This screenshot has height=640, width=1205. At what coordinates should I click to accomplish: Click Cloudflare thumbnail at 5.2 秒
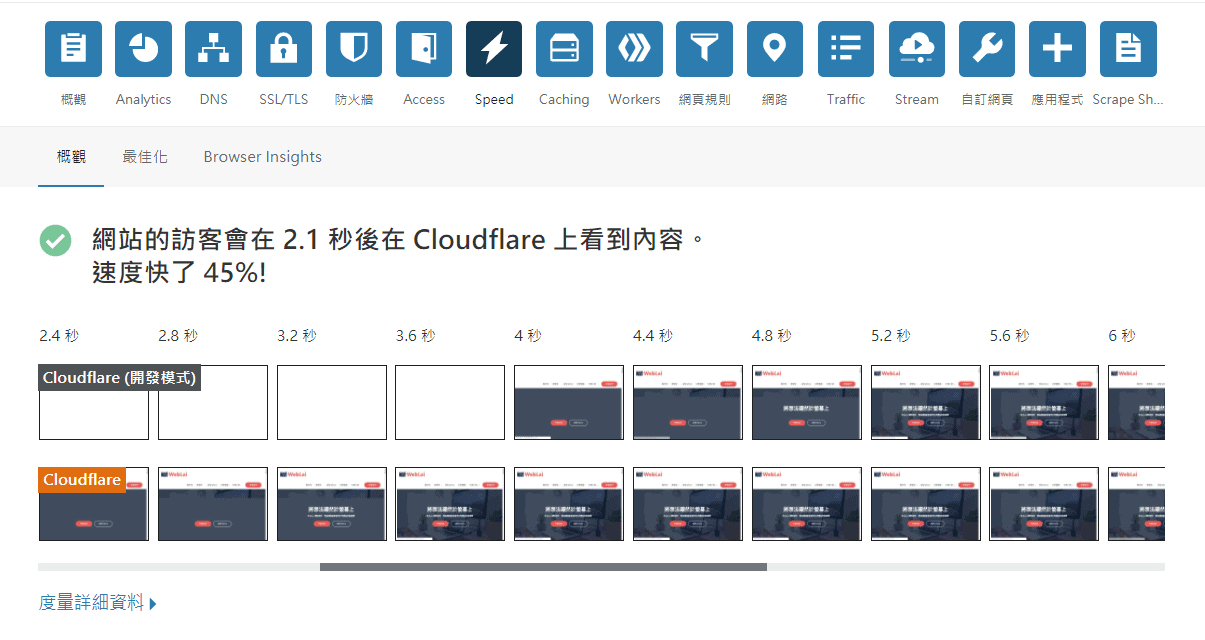pos(926,504)
